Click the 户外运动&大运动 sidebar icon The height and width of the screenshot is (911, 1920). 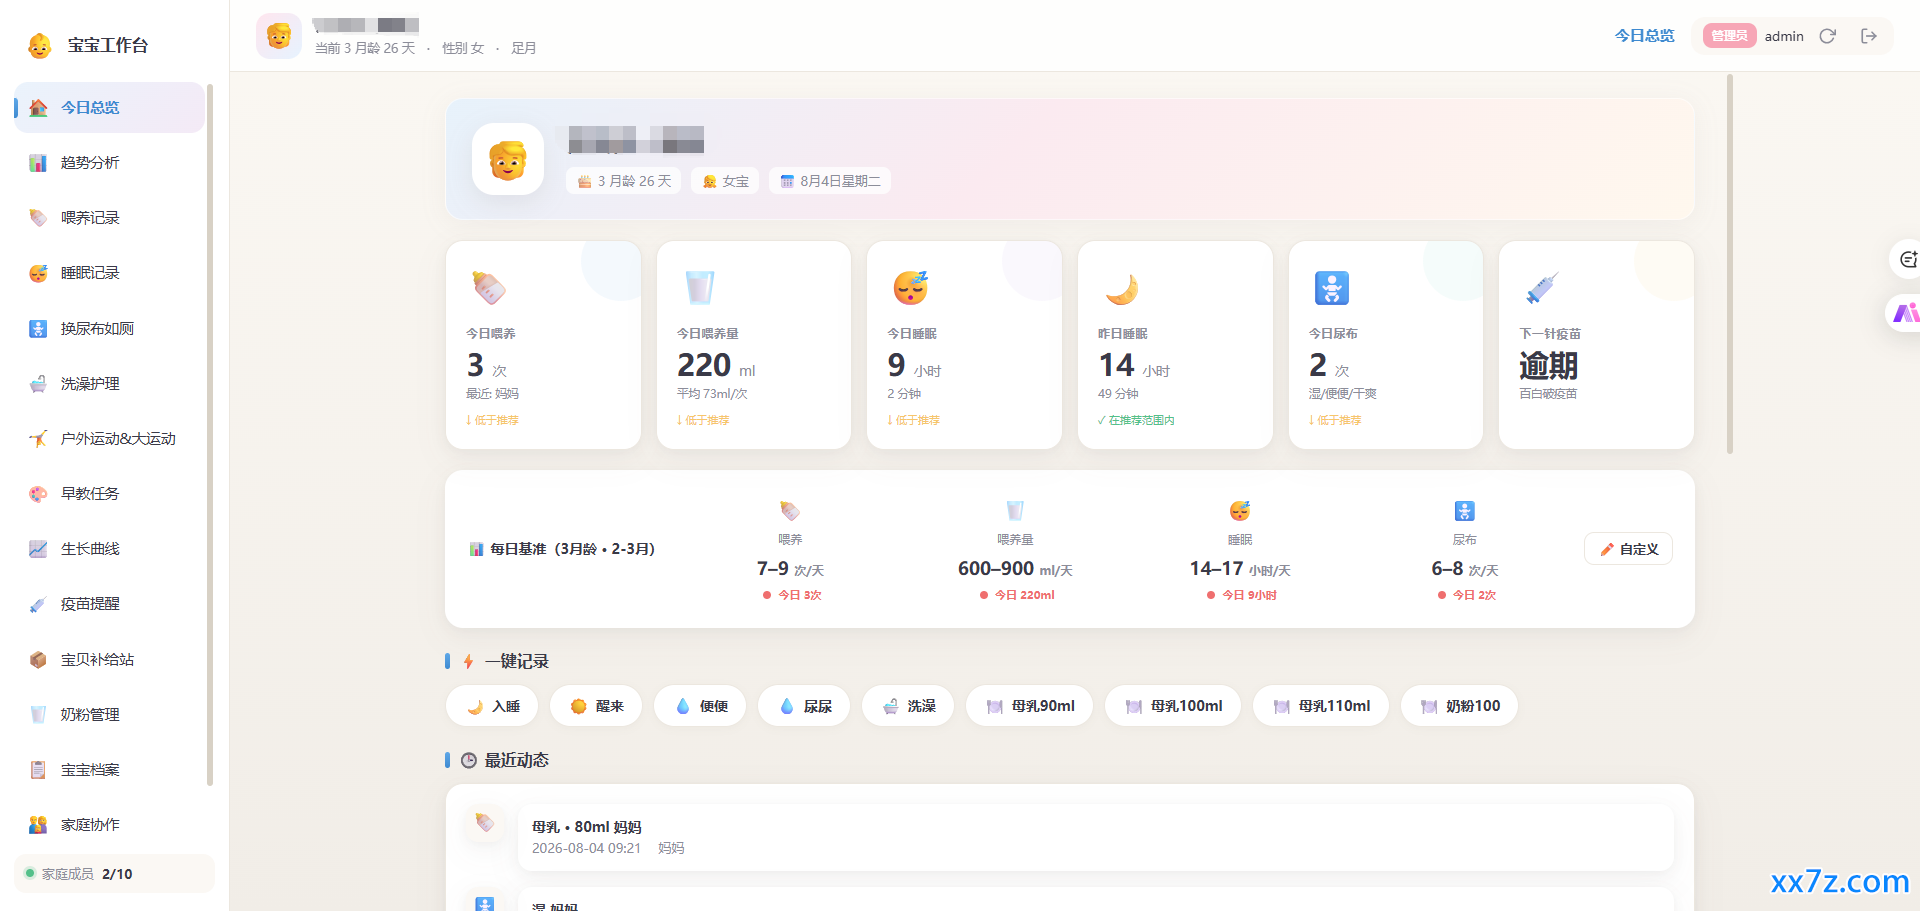click(x=38, y=438)
